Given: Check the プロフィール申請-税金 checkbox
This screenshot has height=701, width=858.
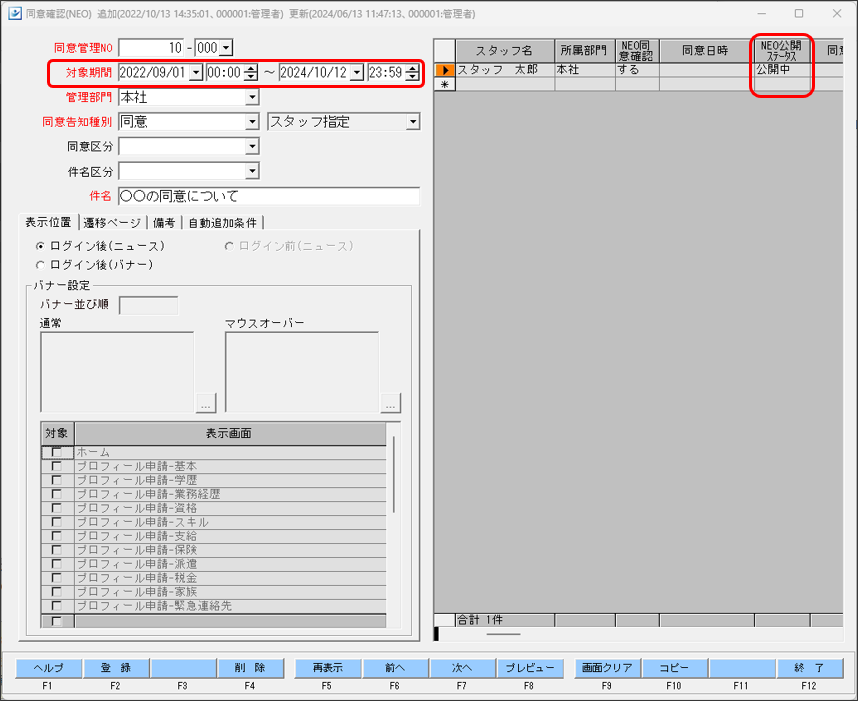Looking at the screenshot, I should 56,578.
